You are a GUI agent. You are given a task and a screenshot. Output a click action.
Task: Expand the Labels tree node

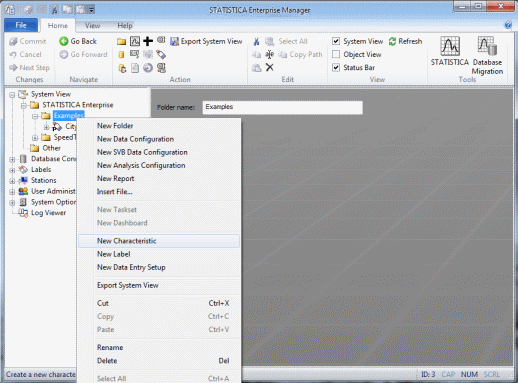[12, 170]
